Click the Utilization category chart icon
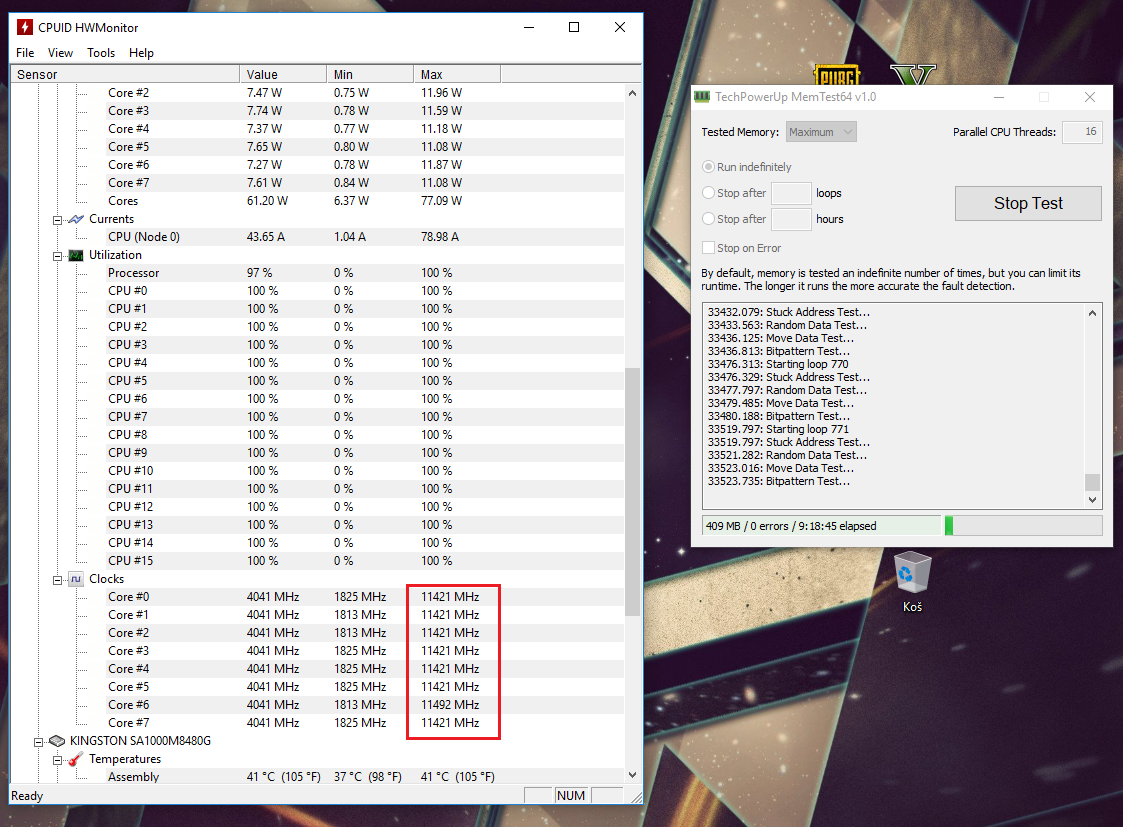This screenshot has height=827, width=1123. [76, 255]
